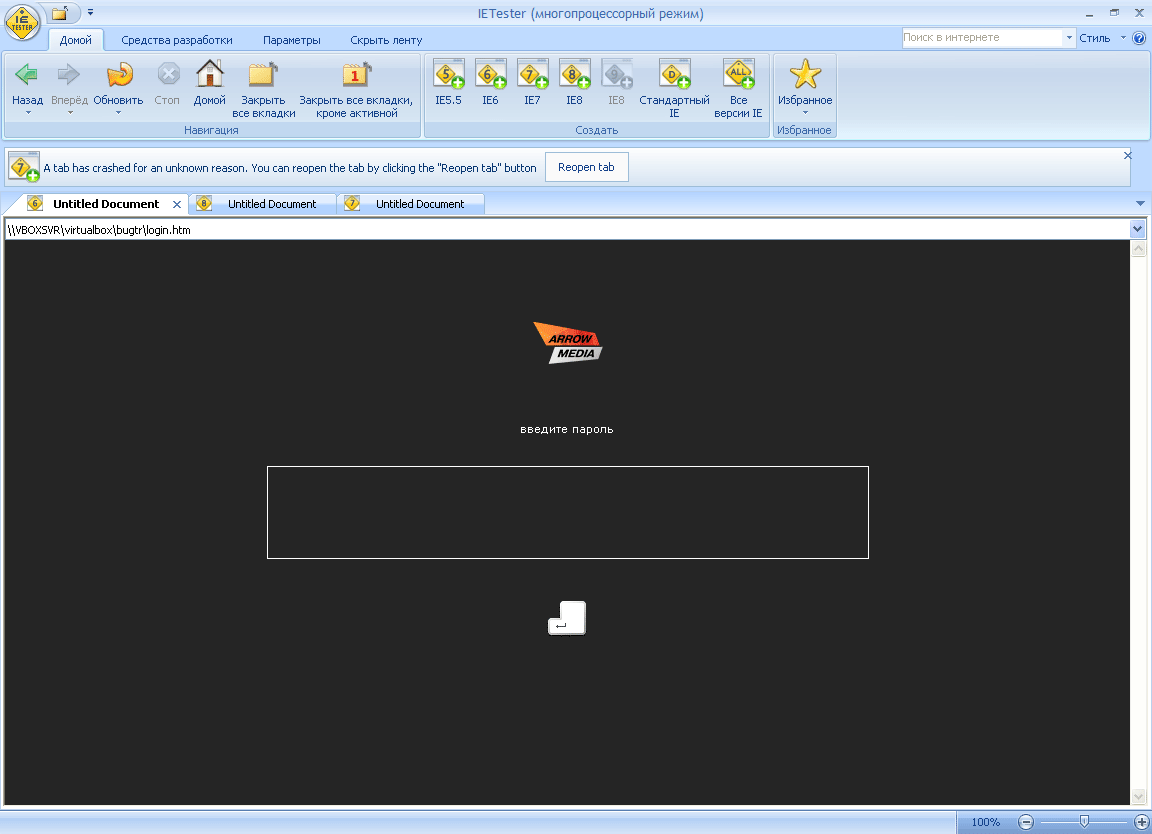Switch to the Домой ribbon tab

pos(76,40)
